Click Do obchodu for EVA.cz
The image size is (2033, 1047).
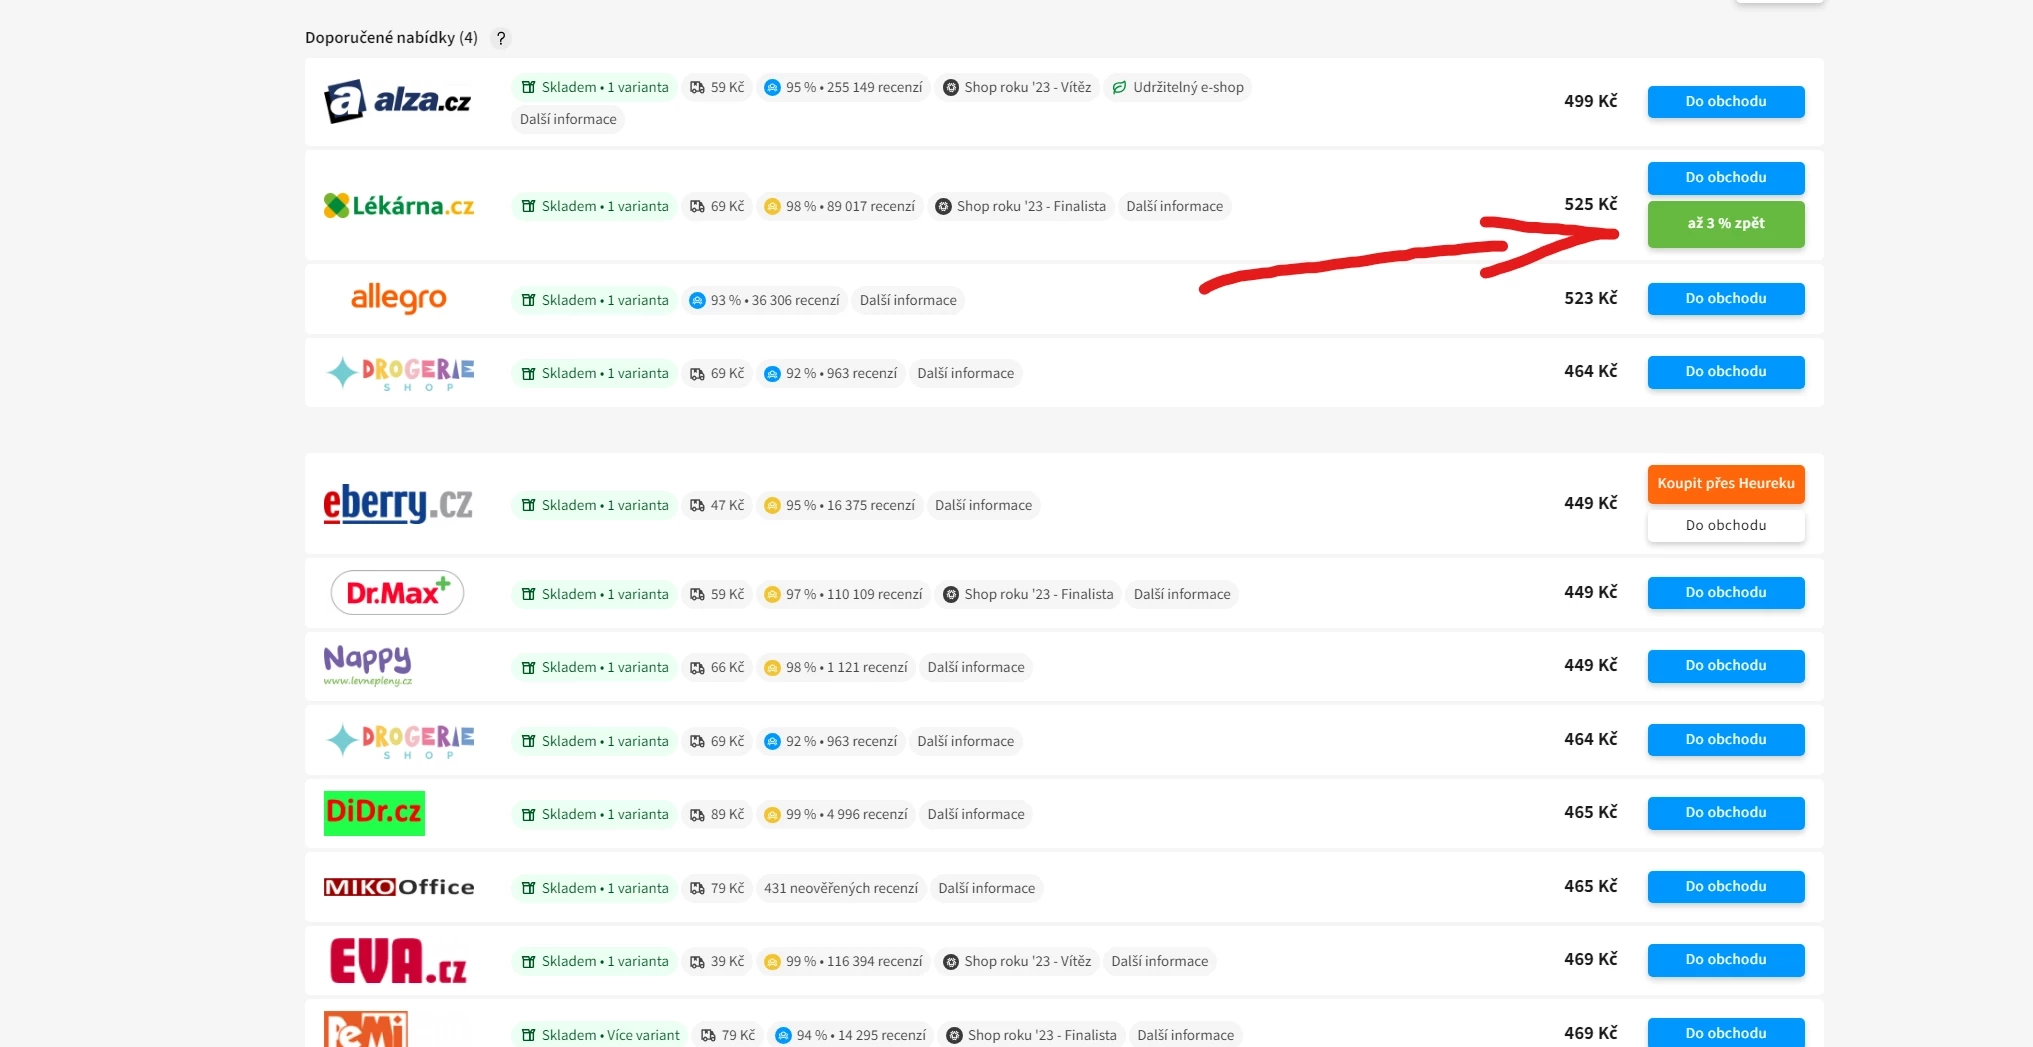coord(1726,960)
